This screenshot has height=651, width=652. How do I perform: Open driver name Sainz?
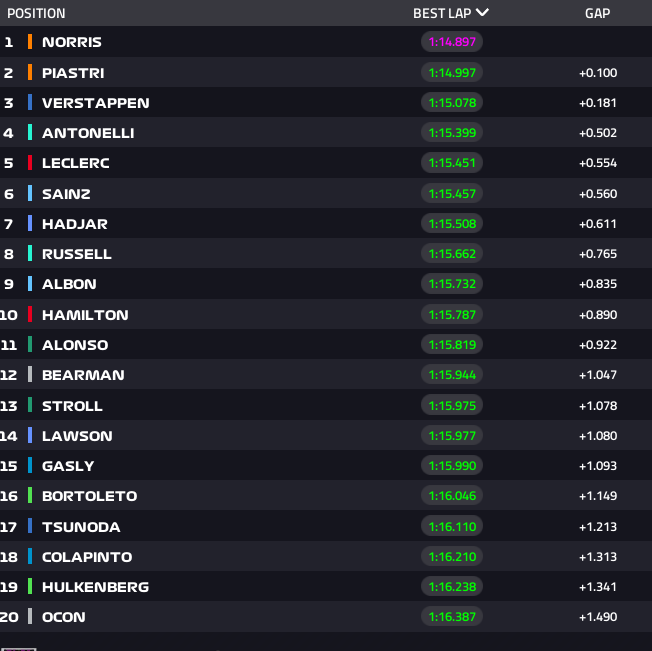coord(68,194)
